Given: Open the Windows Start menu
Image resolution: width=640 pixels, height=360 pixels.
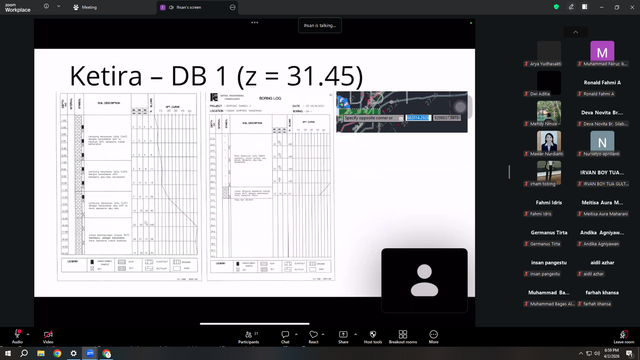Looking at the screenshot, I should pos(8,353).
